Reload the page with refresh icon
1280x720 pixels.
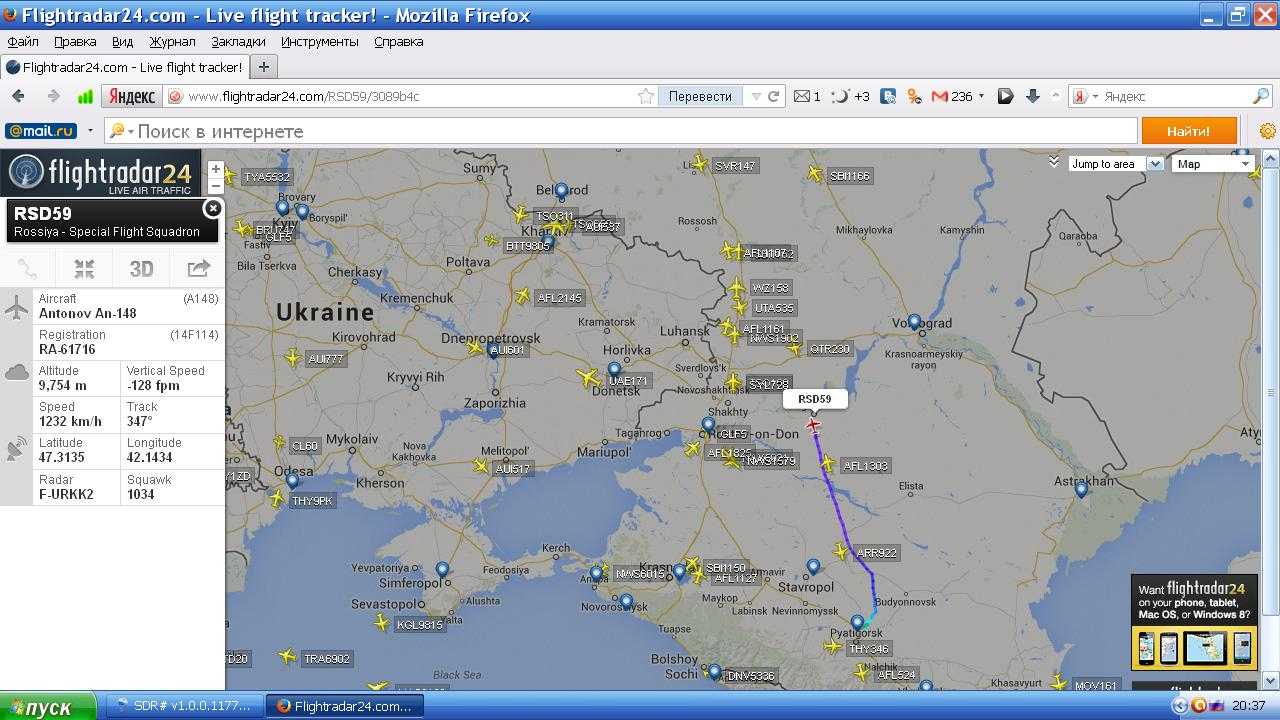point(773,97)
